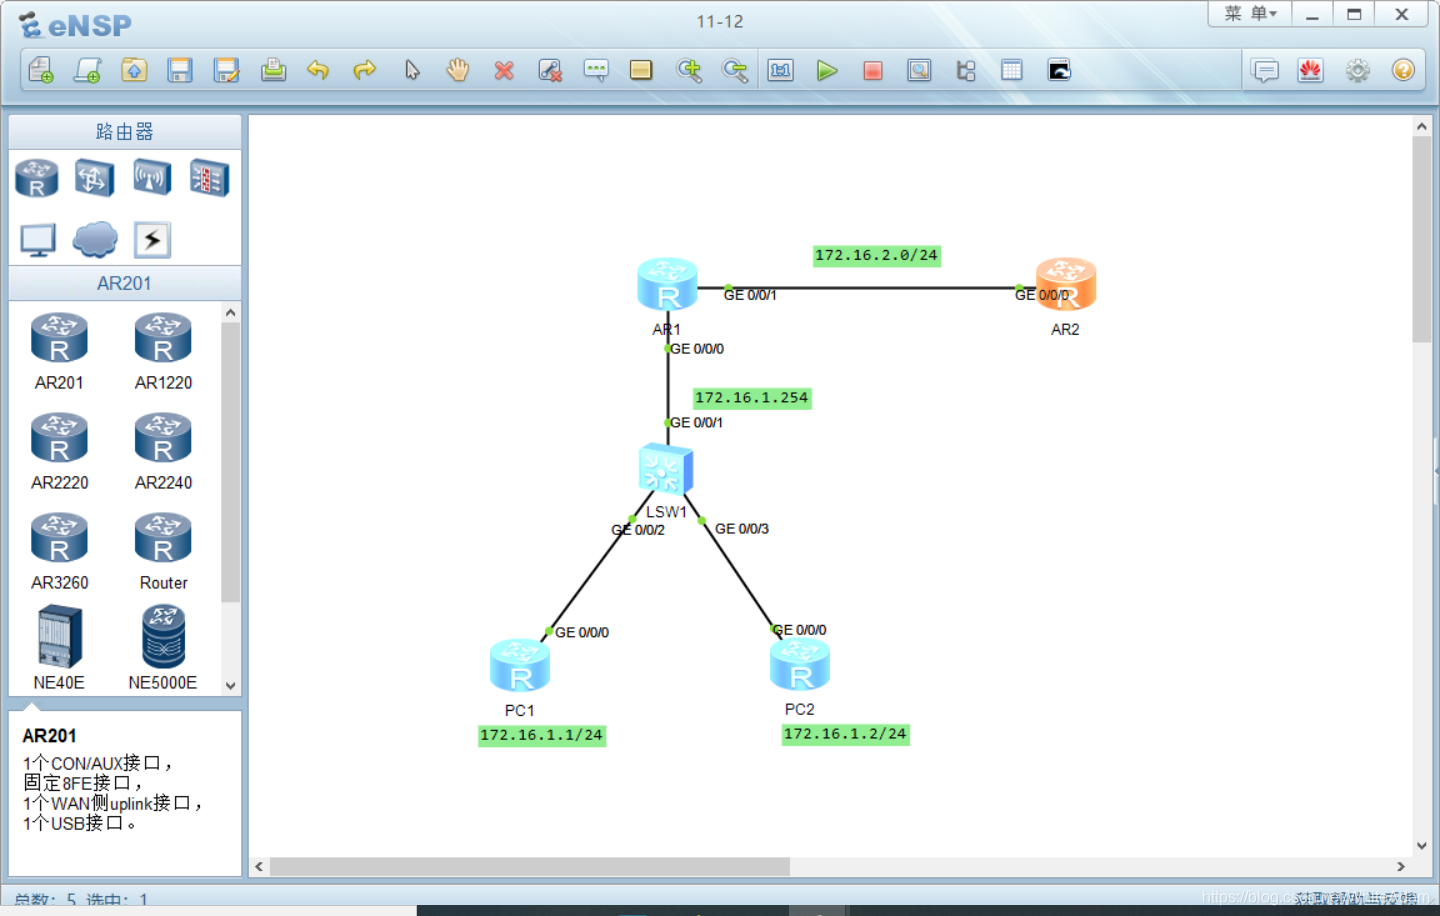
Task: Select the hand pan tool
Action: pyautogui.click(x=458, y=70)
